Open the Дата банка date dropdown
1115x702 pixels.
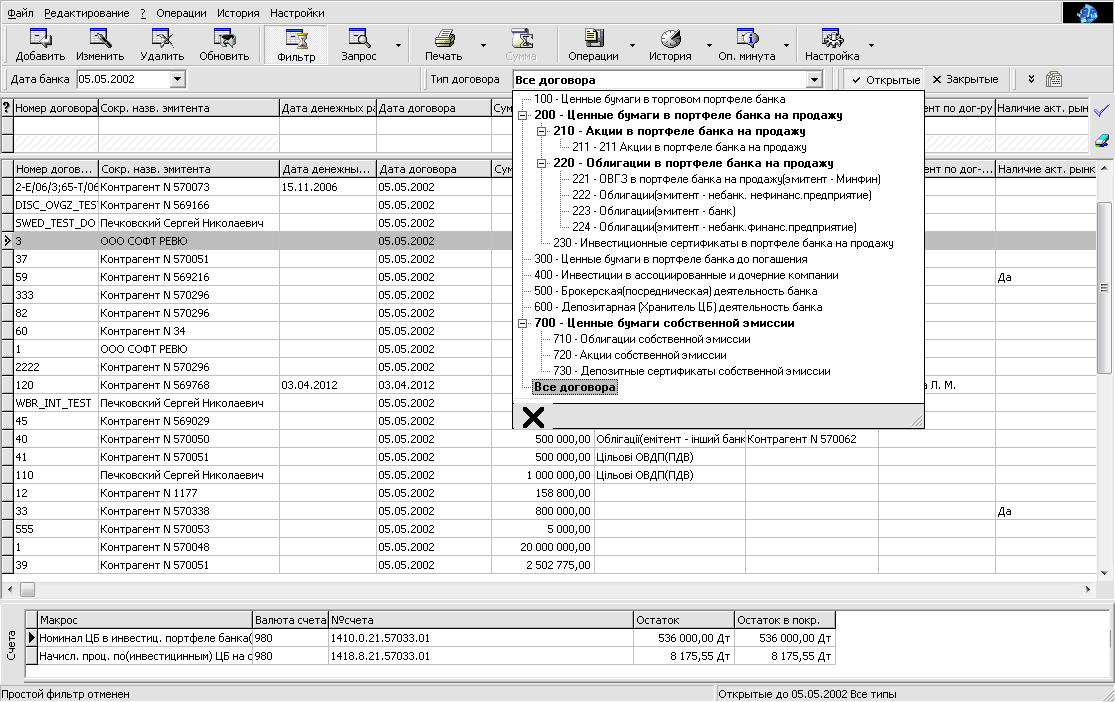(x=178, y=80)
